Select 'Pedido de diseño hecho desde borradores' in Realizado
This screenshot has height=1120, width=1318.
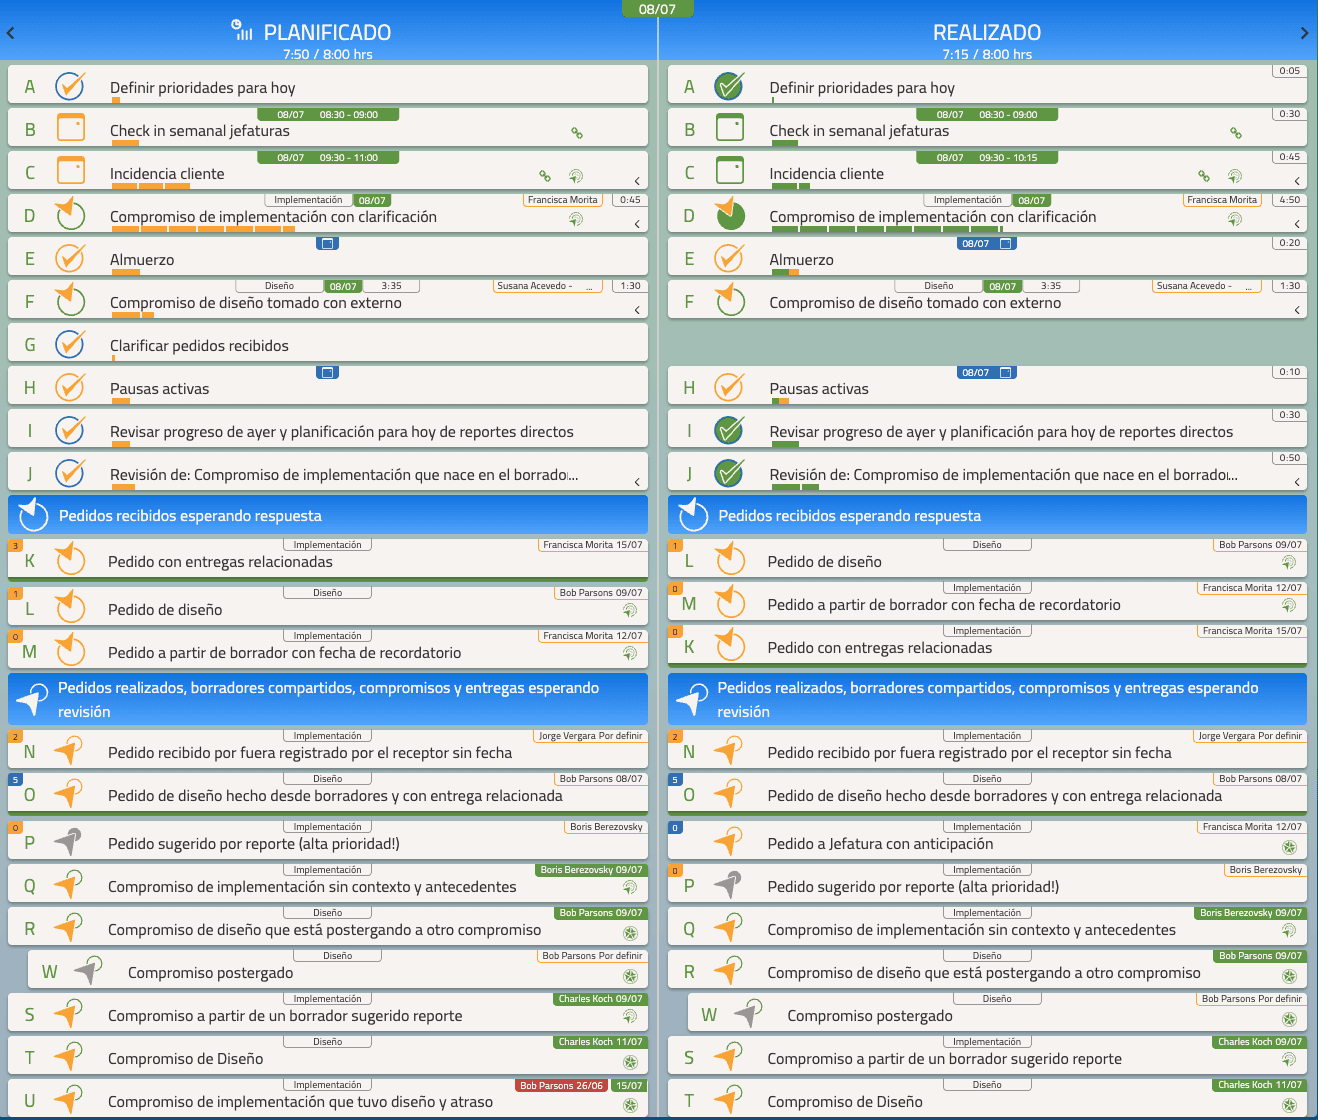tap(987, 792)
